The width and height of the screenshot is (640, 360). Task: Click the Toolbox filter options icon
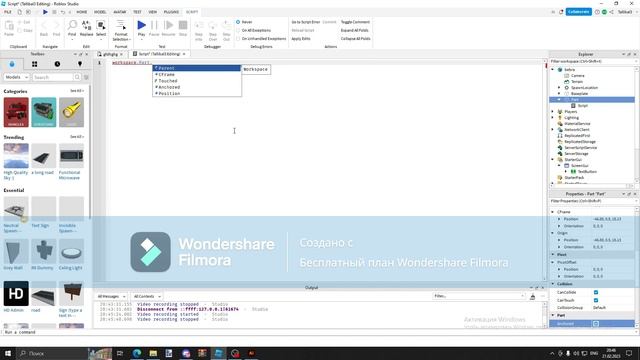point(86,77)
